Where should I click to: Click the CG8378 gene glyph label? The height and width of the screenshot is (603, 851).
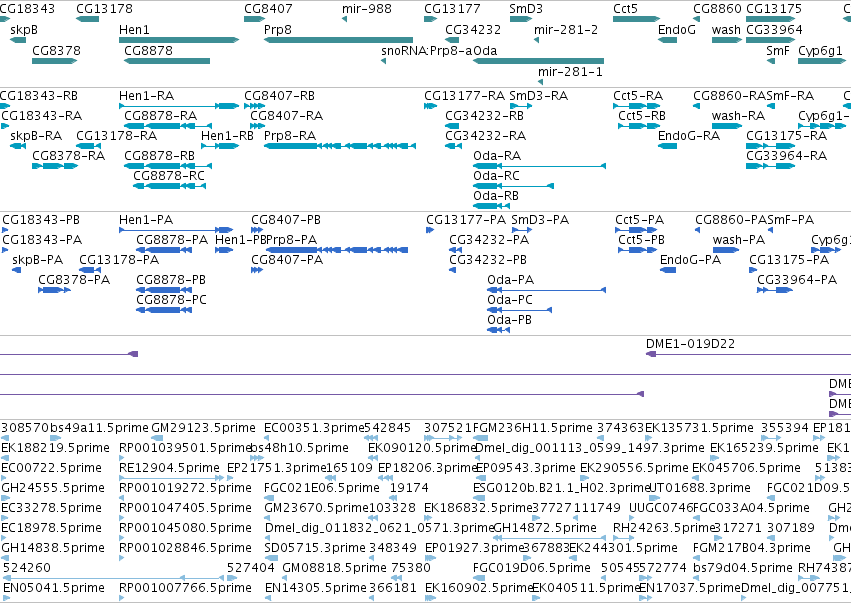tap(56, 50)
